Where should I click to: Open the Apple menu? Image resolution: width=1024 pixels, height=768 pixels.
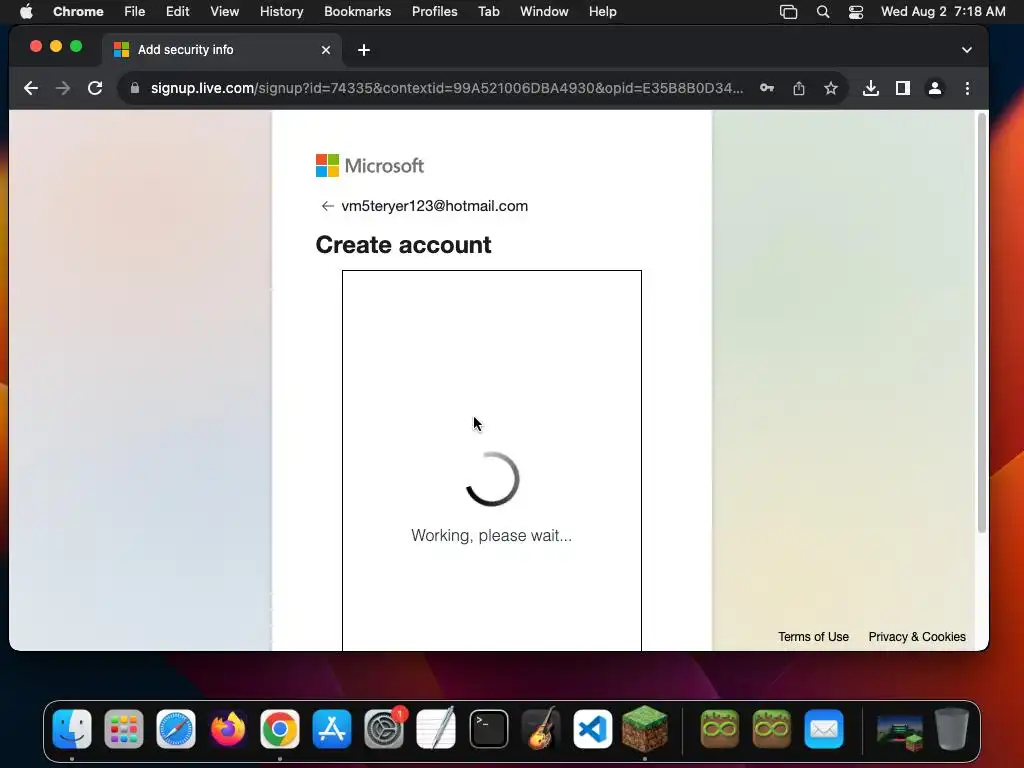(x=26, y=12)
